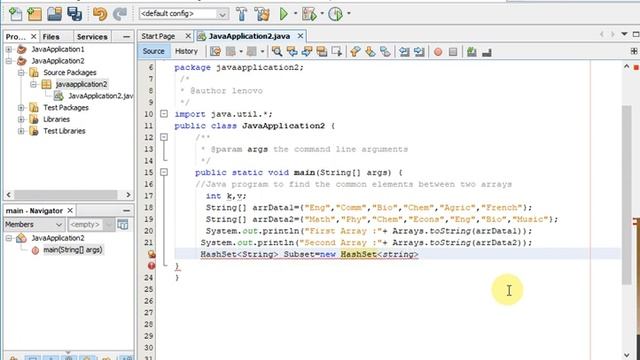Click the Find Selection magnifier icon
Image resolution: width=640 pixels, height=360 pixels.
coord(277,51)
